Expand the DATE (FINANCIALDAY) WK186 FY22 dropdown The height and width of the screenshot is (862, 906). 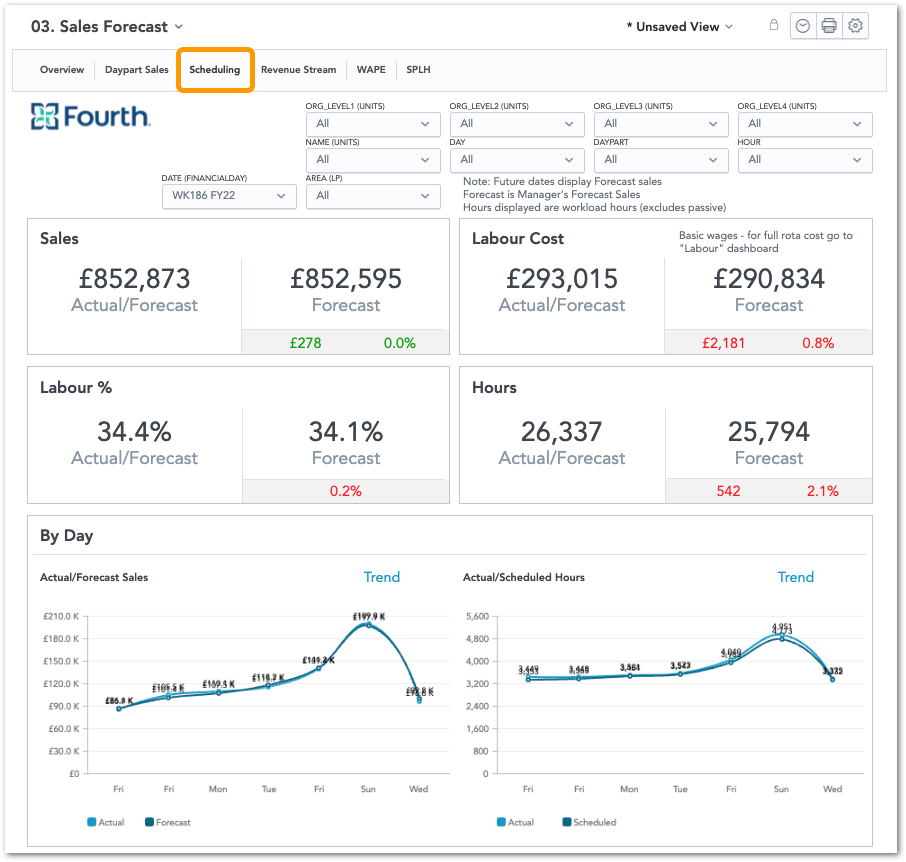coord(229,196)
